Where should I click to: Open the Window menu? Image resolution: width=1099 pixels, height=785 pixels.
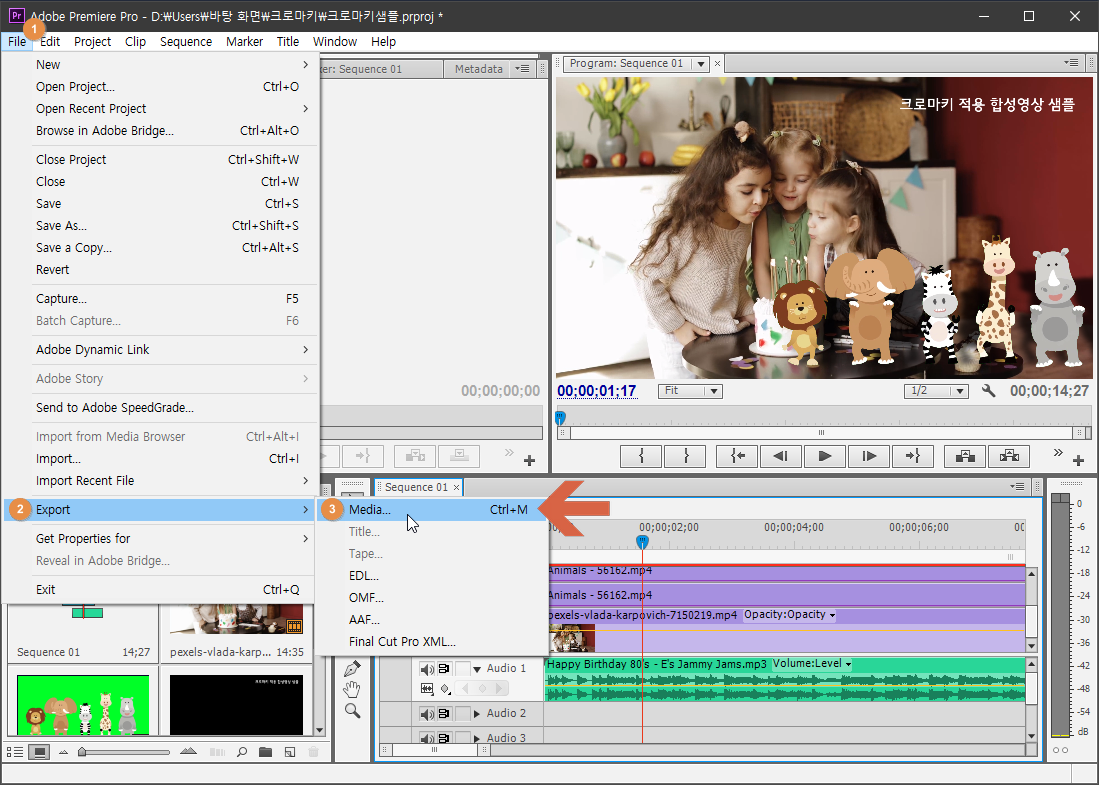click(x=334, y=41)
